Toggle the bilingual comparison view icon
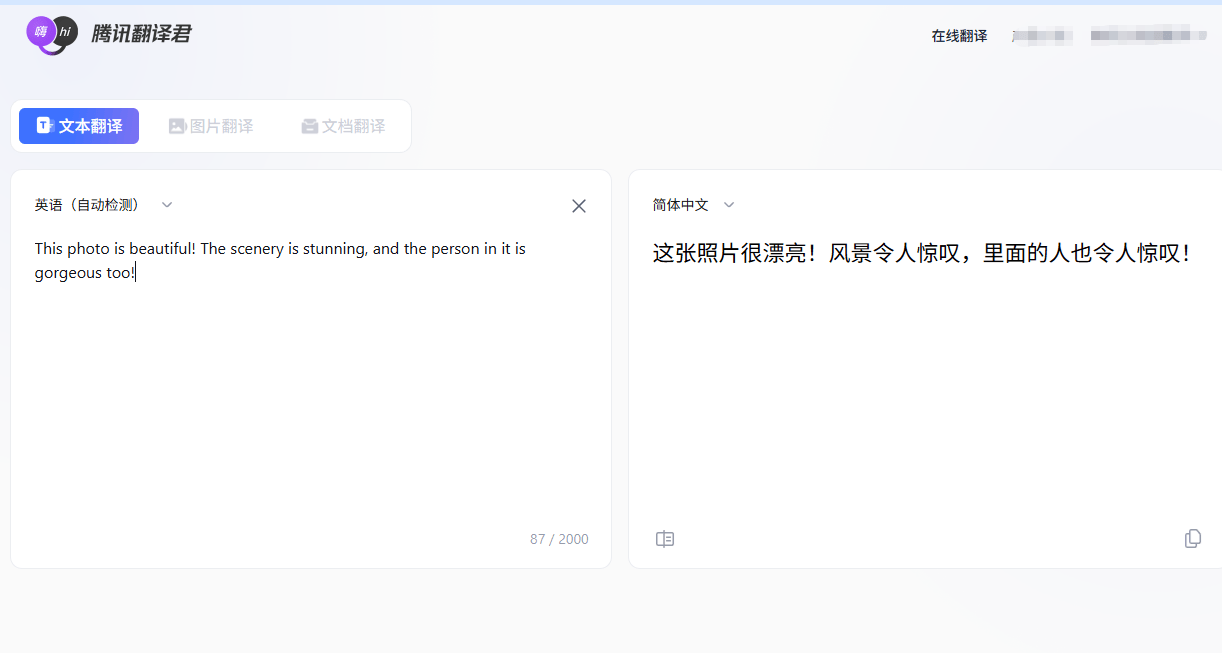The height and width of the screenshot is (653, 1222). click(x=665, y=539)
